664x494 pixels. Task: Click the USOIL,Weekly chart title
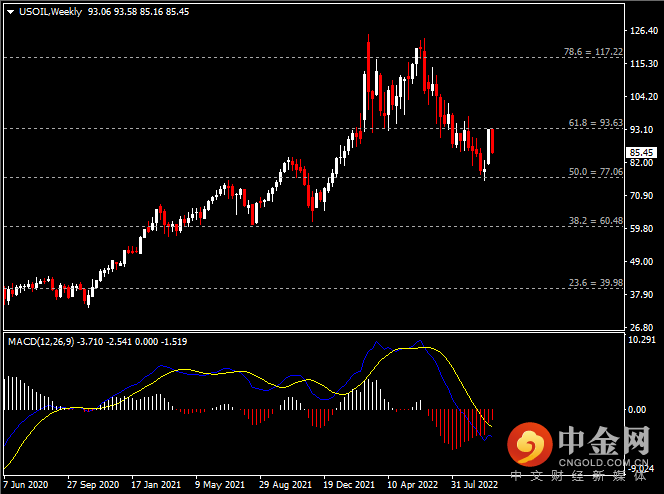click(x=50, y=10)
